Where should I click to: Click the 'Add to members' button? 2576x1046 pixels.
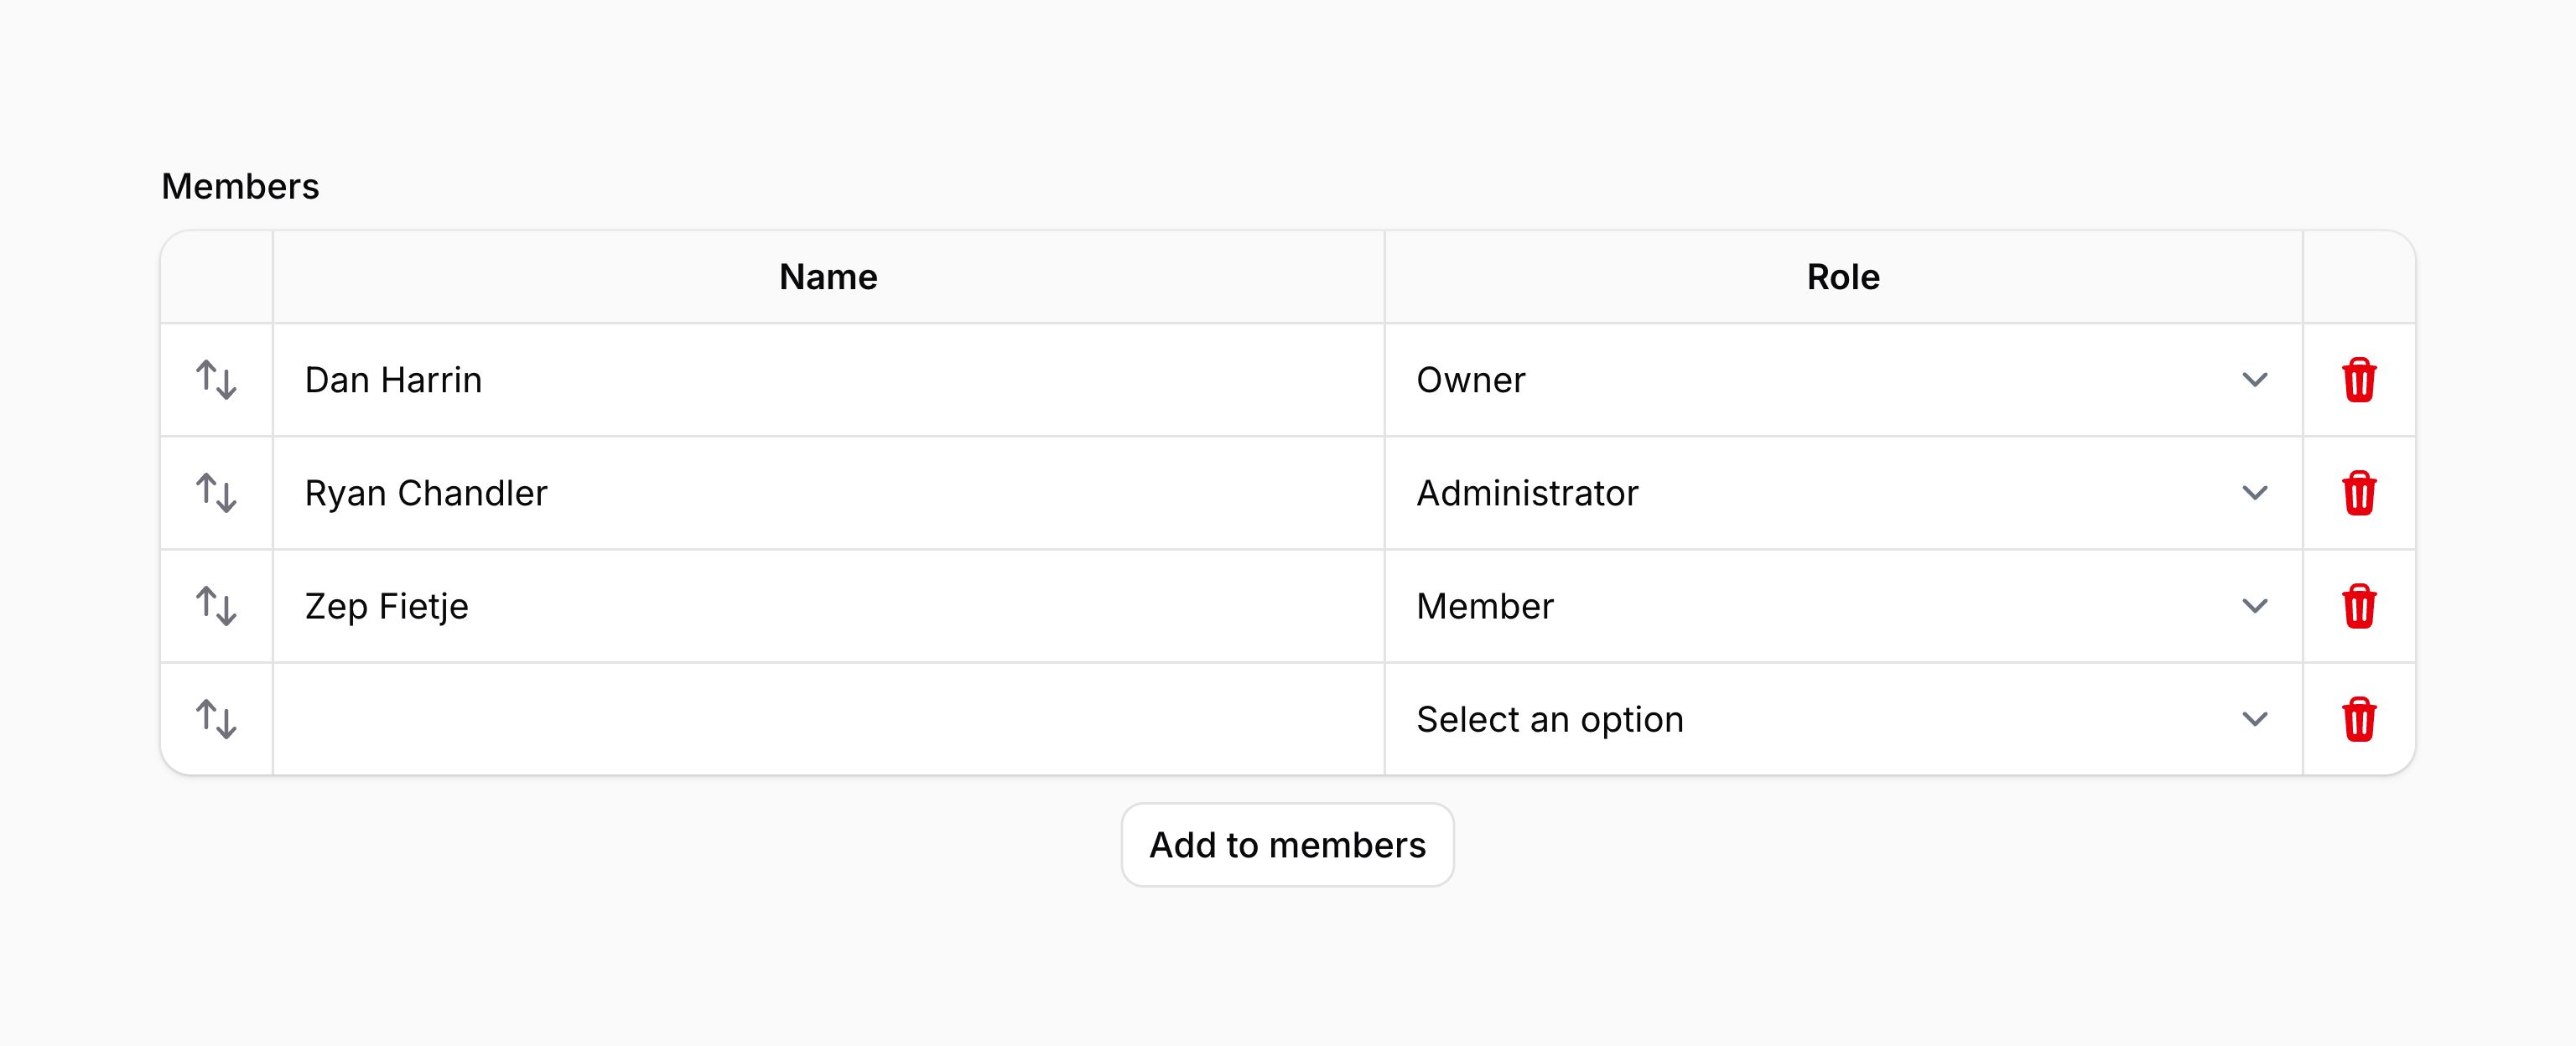click(x=1287, y=845)
